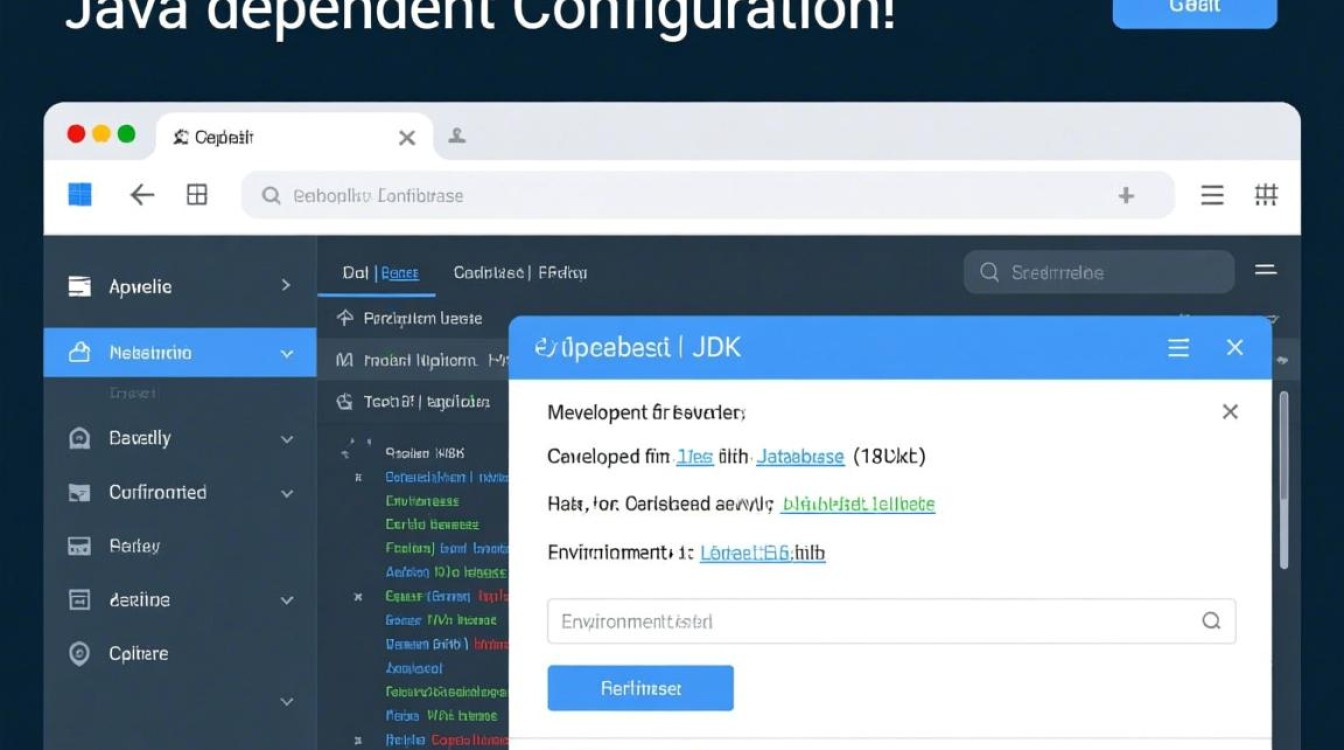
Task: Click the Environment search input field
Action: (870, 621)
